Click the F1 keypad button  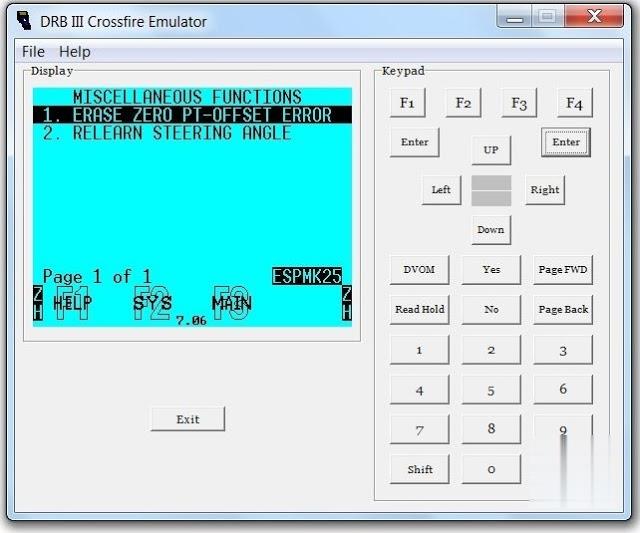pyautogui.click(x=407, y=103)
